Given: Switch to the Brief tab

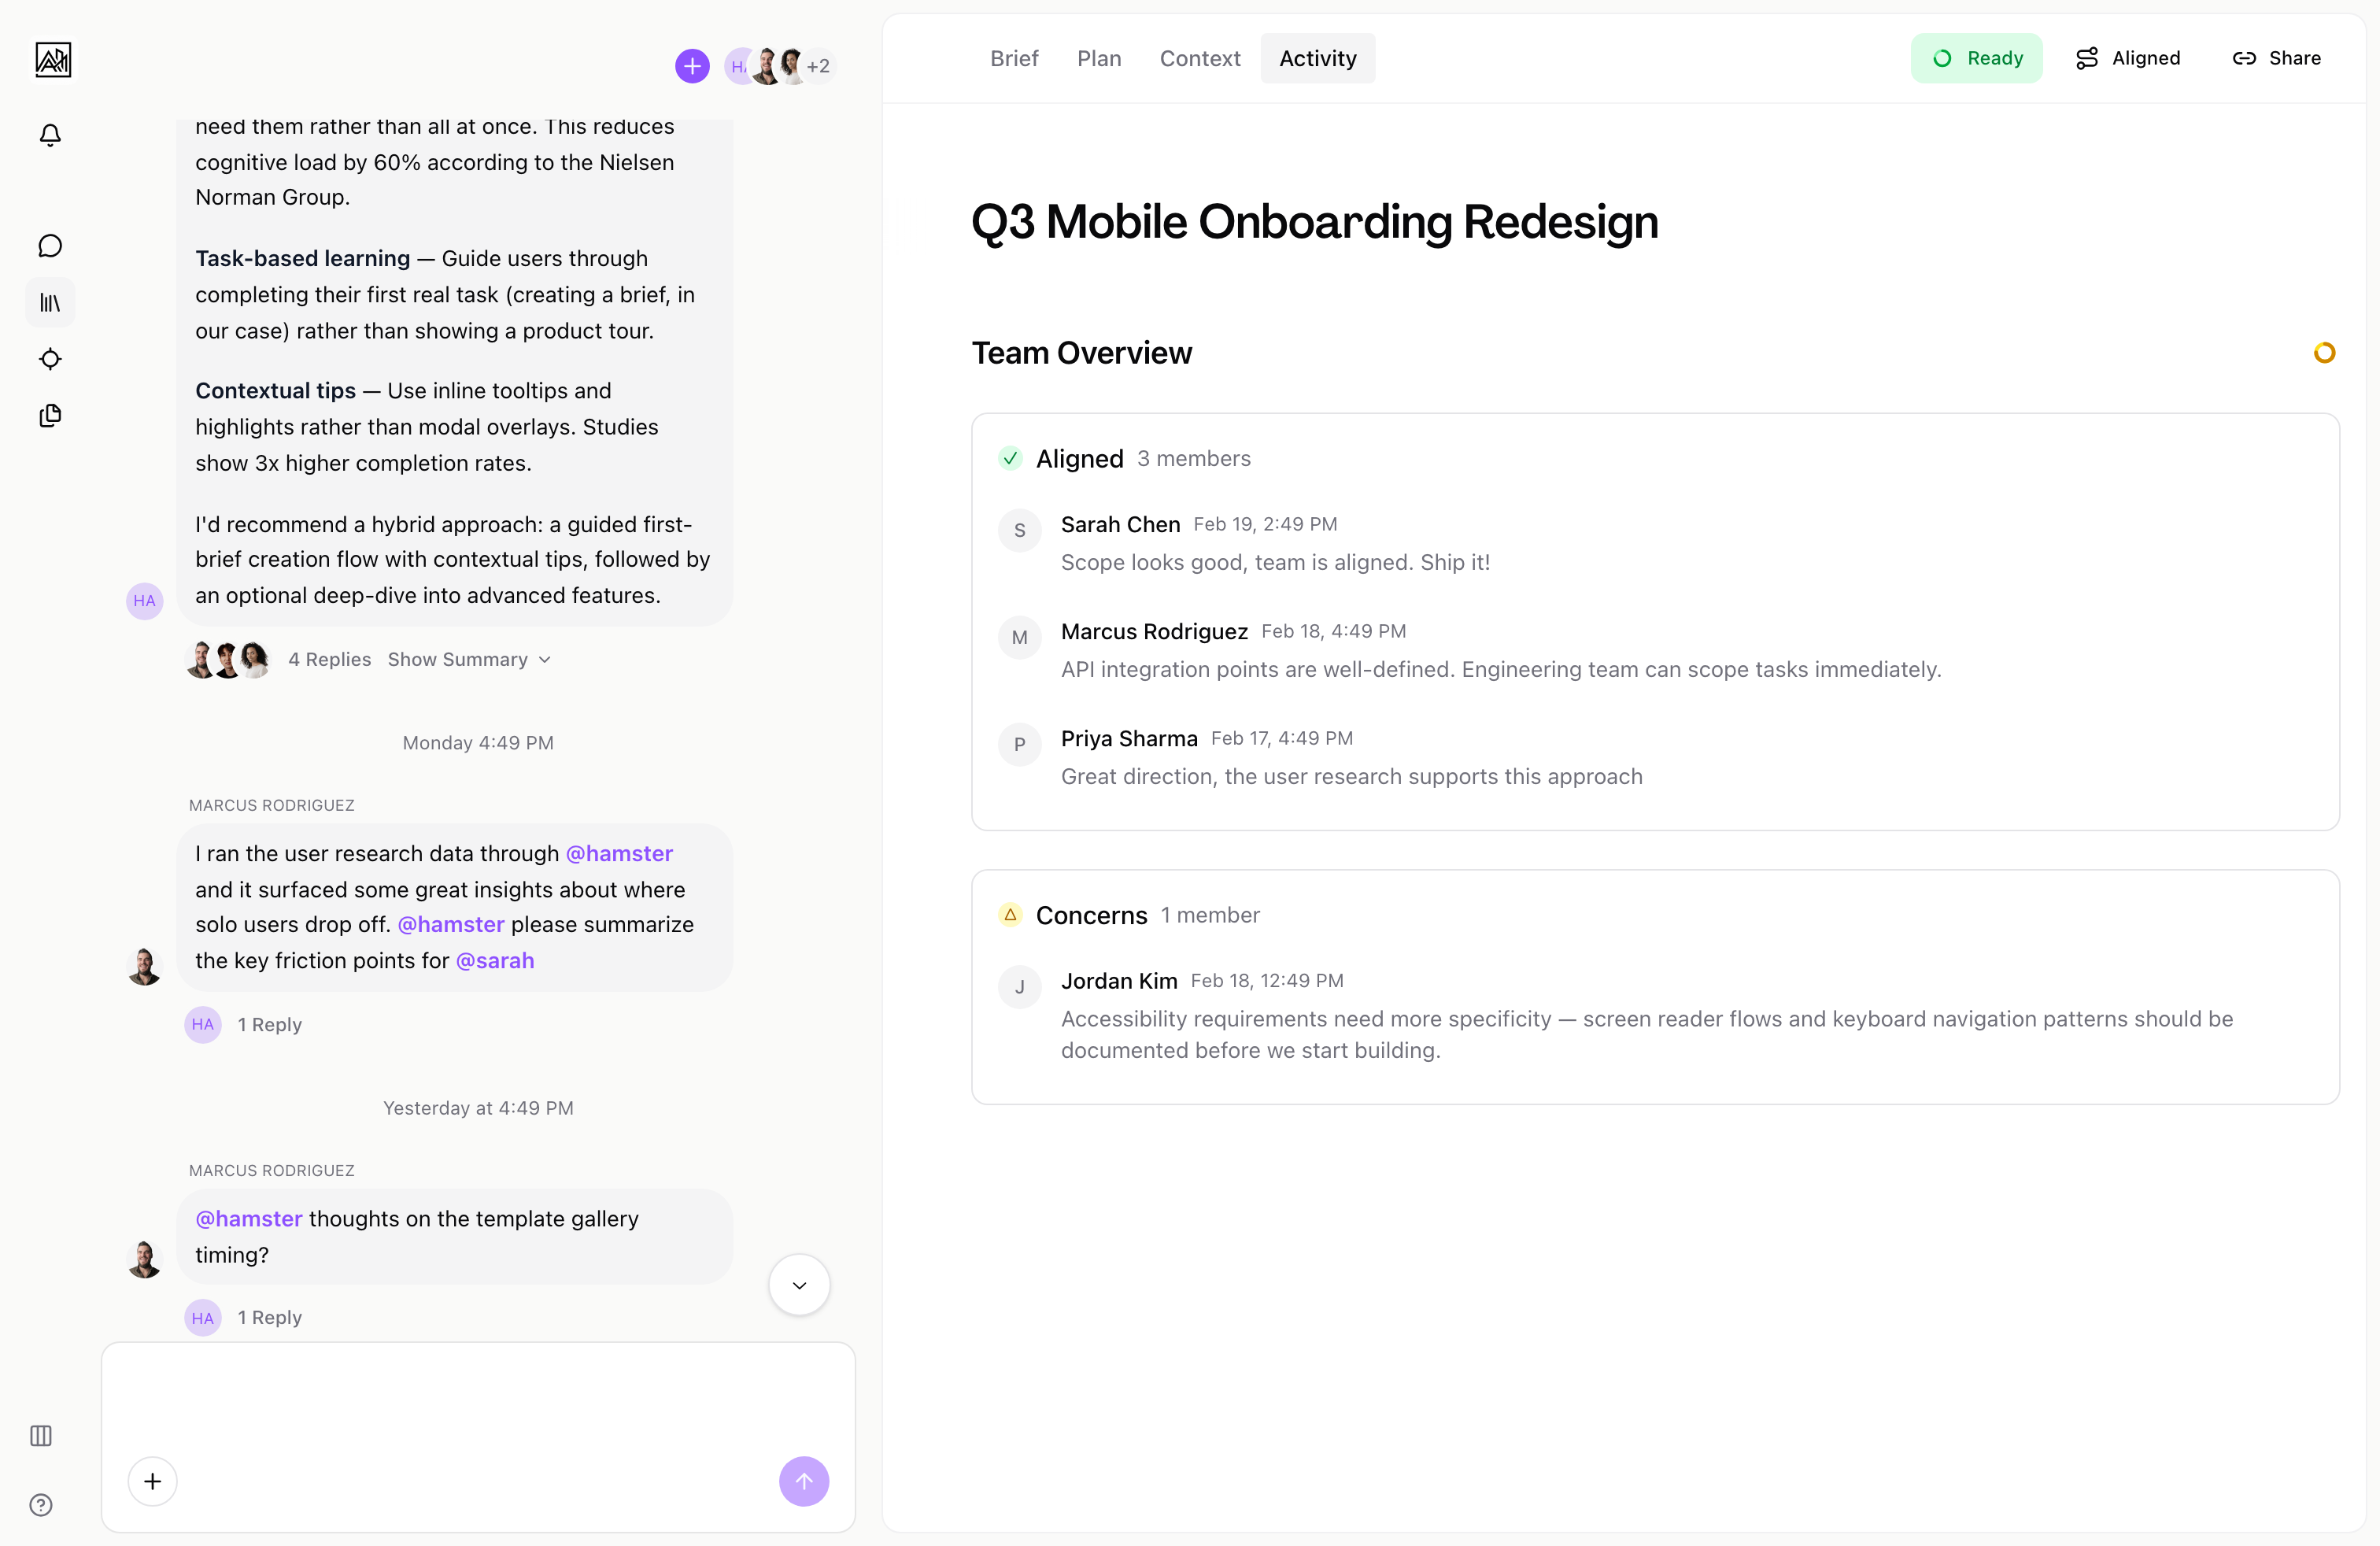Looking at the screenshot, I should coord(1014,58).
